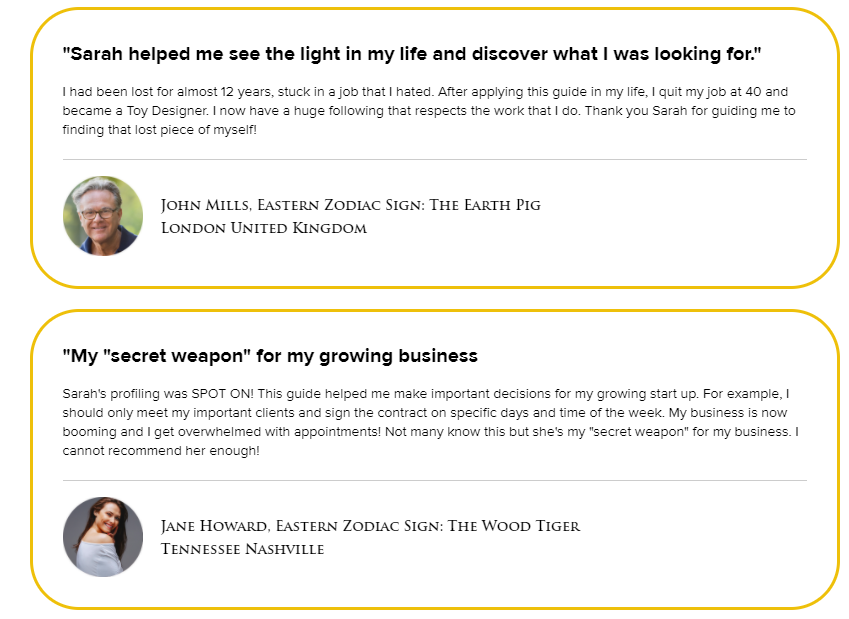Click John Mills' round profile photo
849x619 pixels.
click(103, 216)
